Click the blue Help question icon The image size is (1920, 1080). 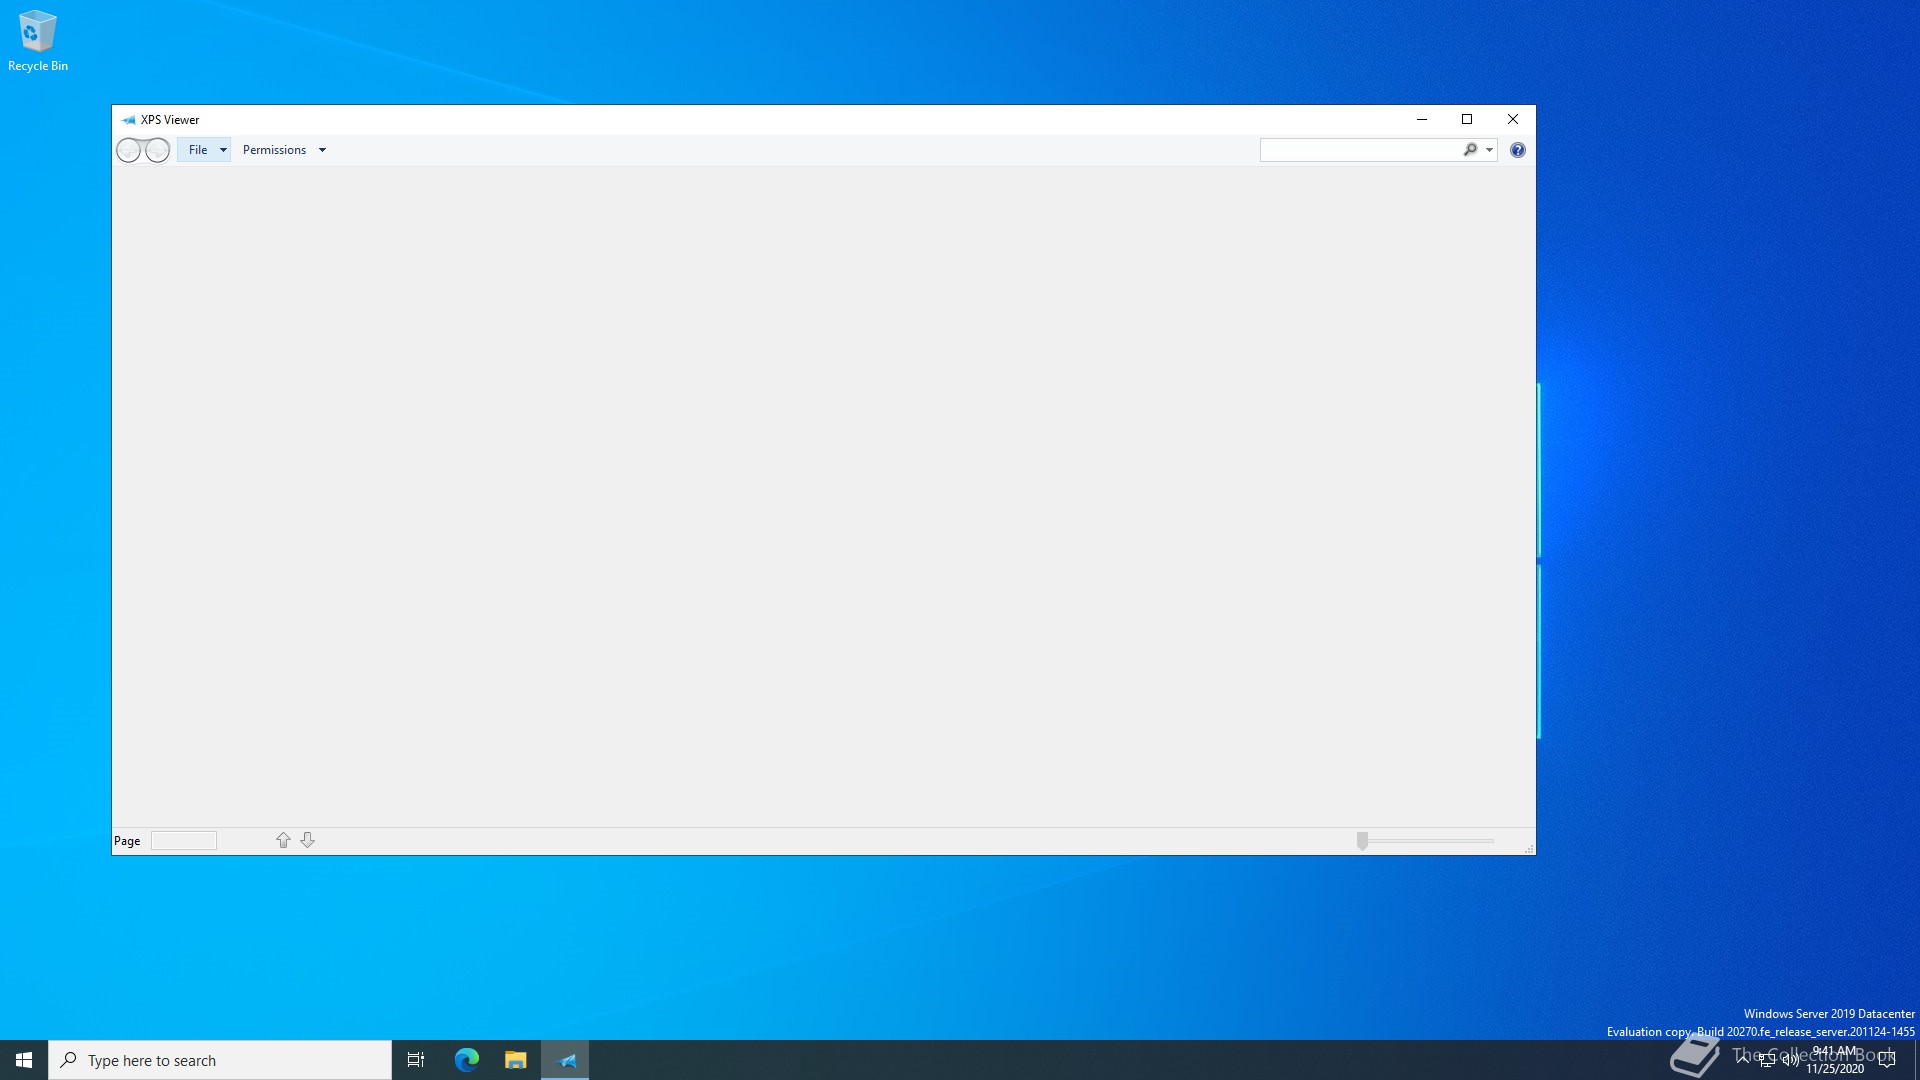click(1517, 150)
